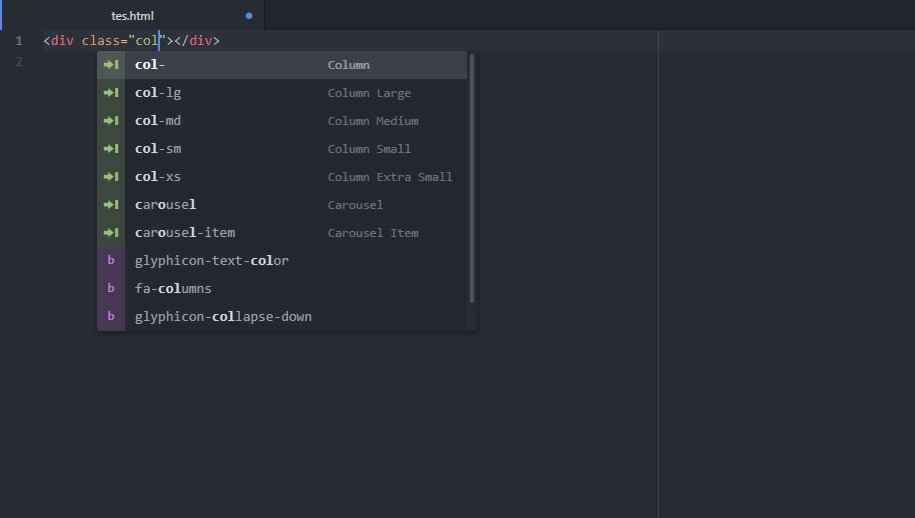Click the 'Carousel Item' description text

(373, 233)
